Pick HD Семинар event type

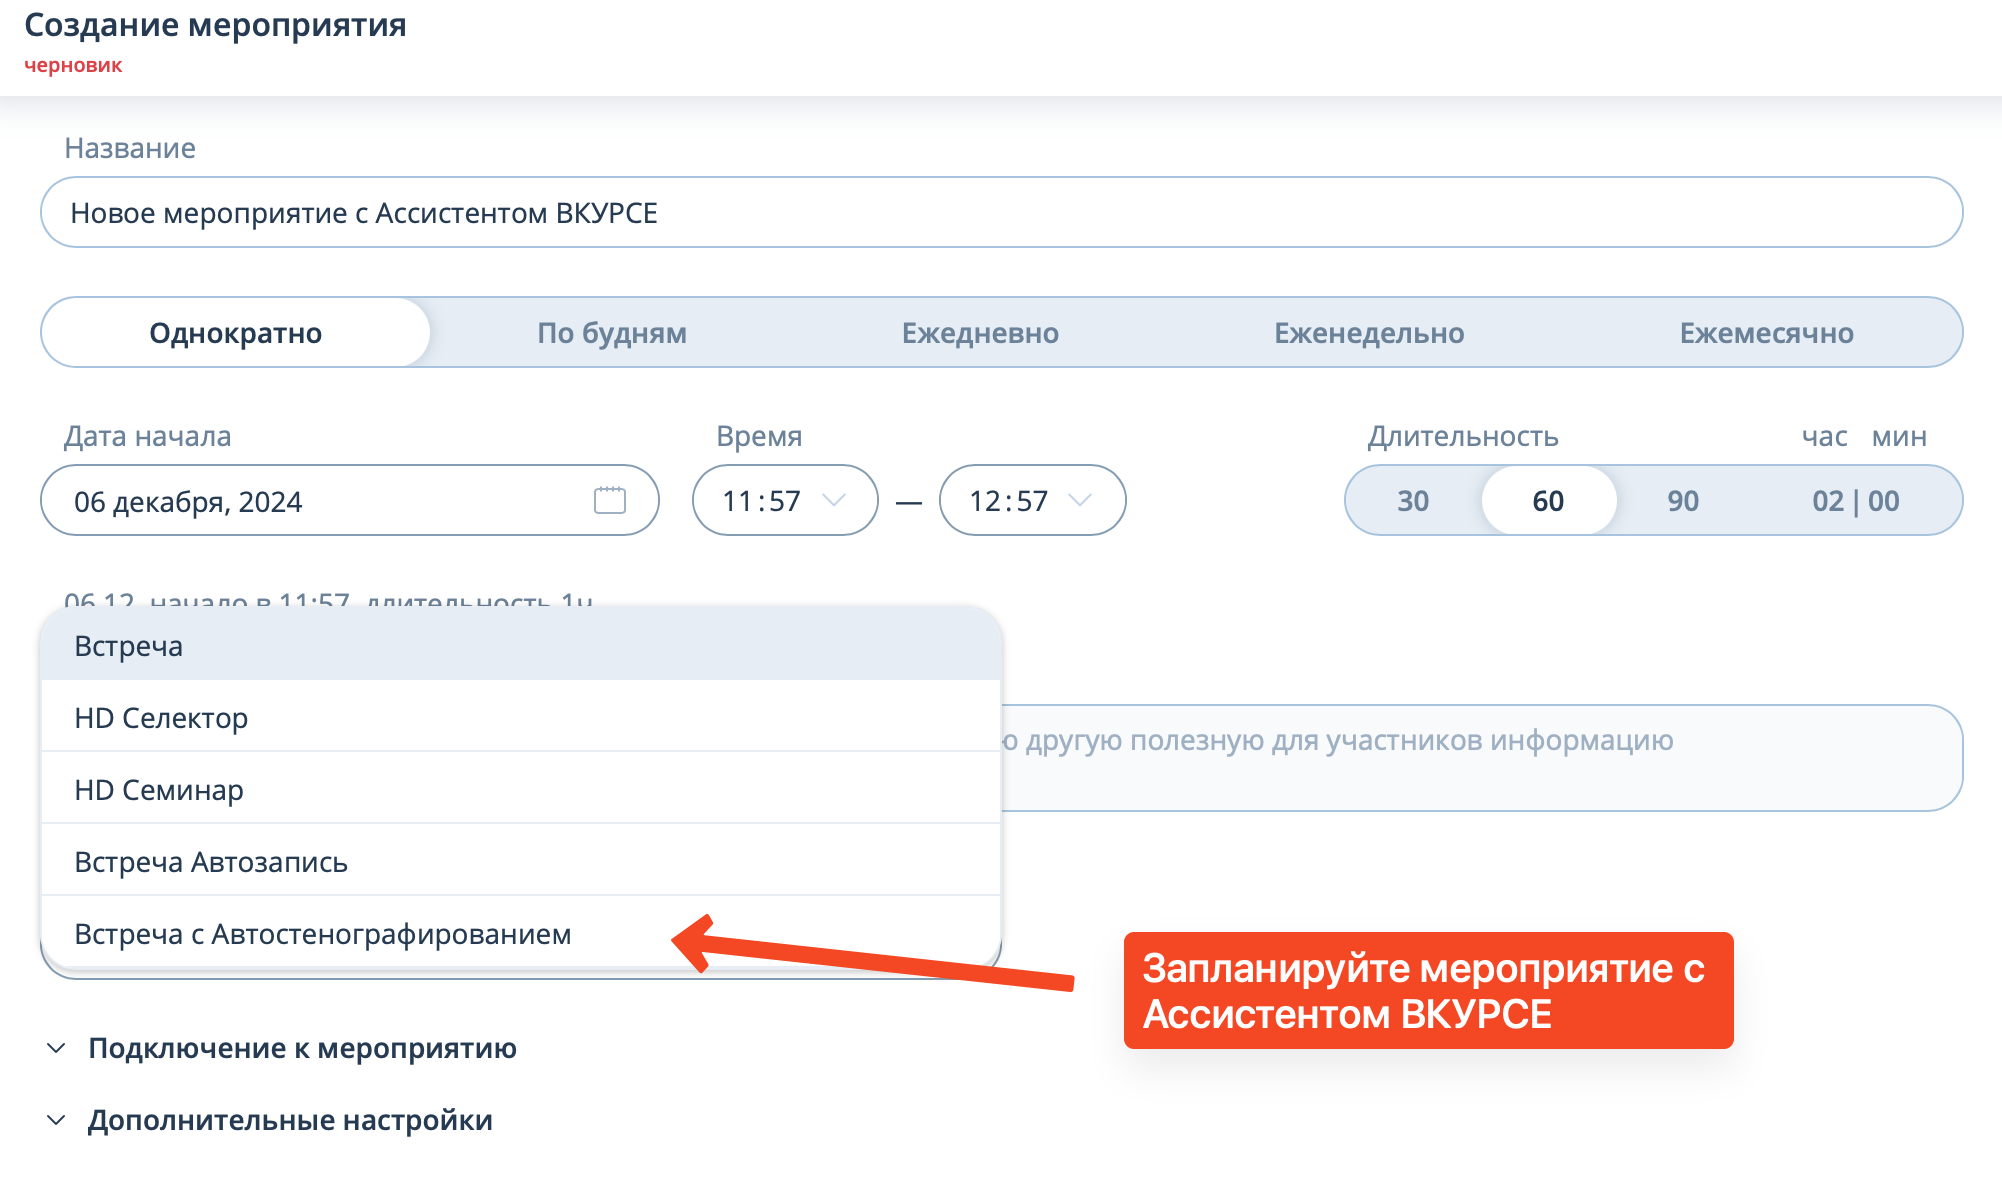521,789
